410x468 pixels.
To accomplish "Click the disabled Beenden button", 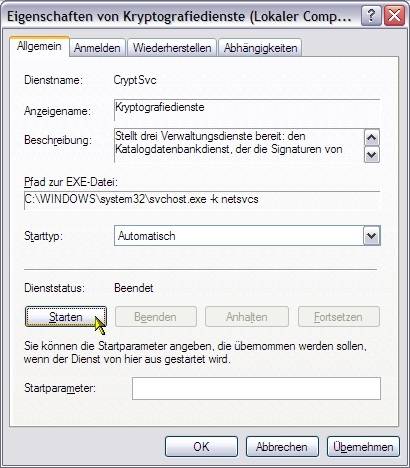I will [x=156, y=317].
